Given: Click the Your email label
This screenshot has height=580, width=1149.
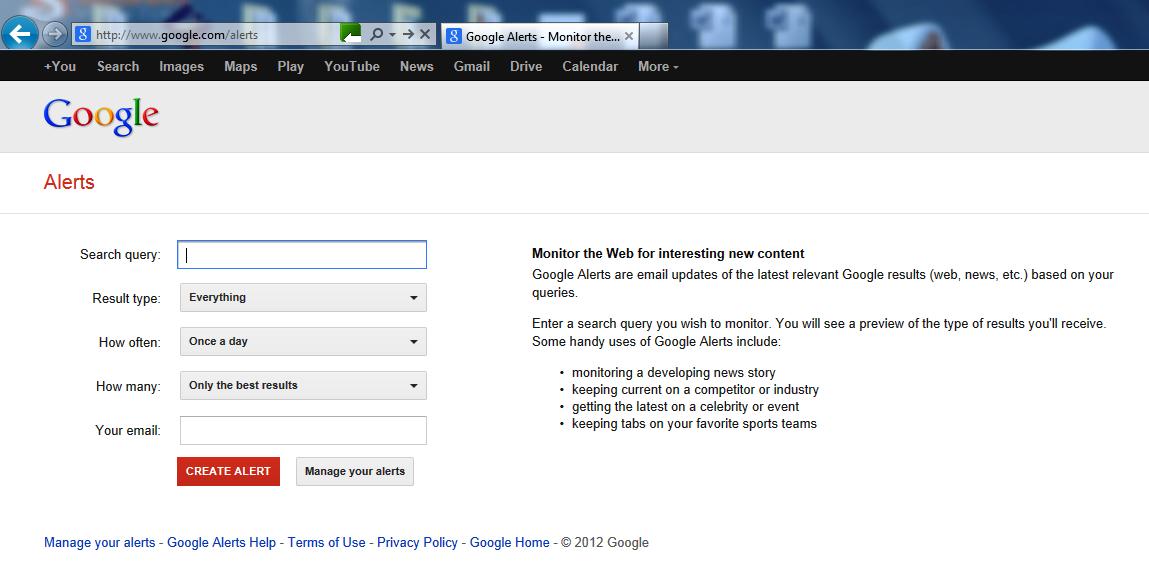Looking at the screenshot, I should pyautogui.click(x=128, y=431).
